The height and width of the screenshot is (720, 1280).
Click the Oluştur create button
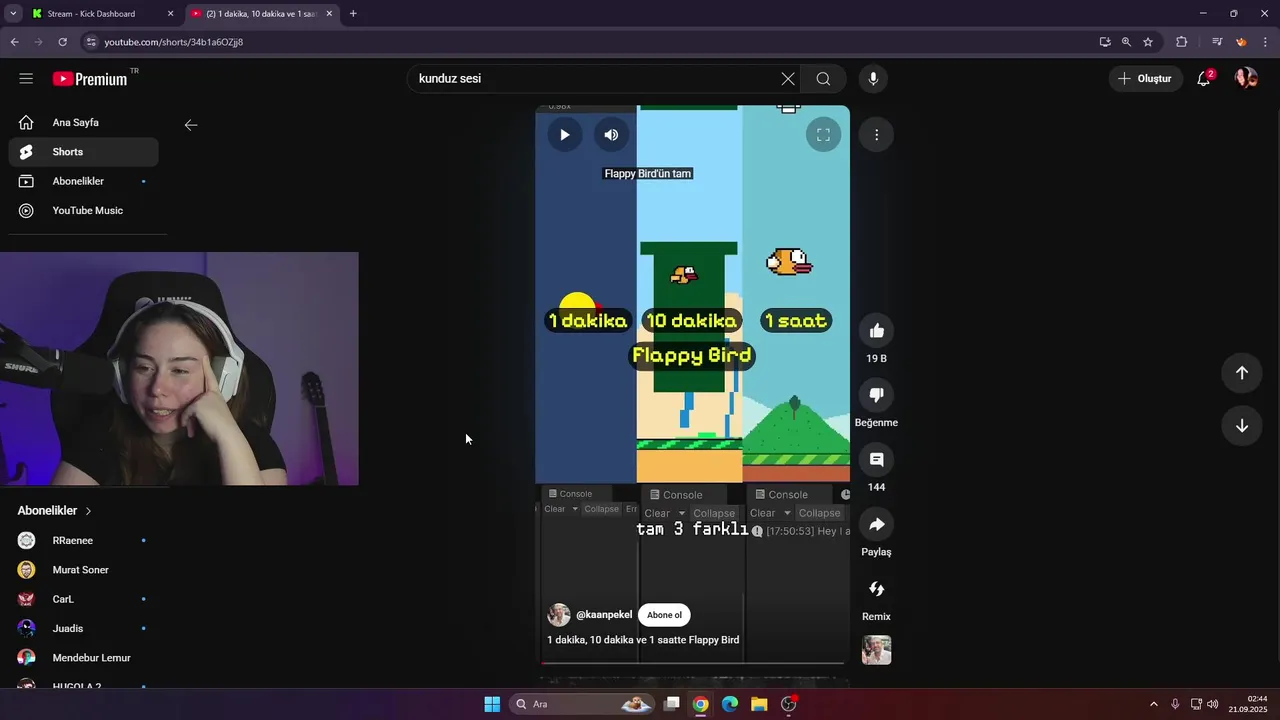(1145, 79)
